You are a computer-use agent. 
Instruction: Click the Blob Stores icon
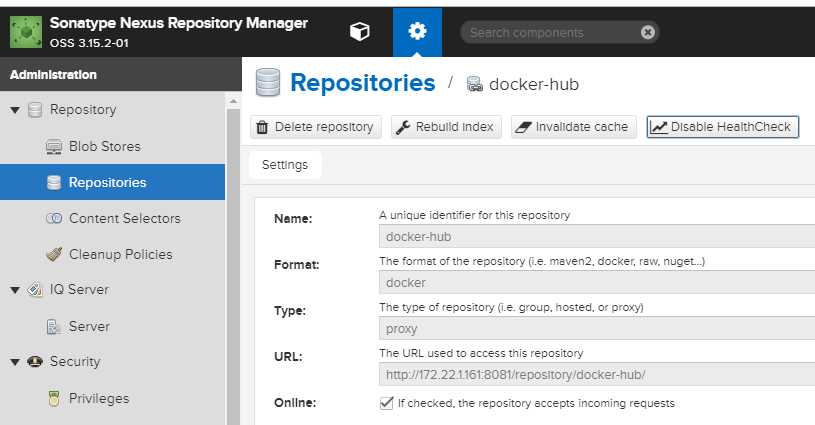(54, 147)
